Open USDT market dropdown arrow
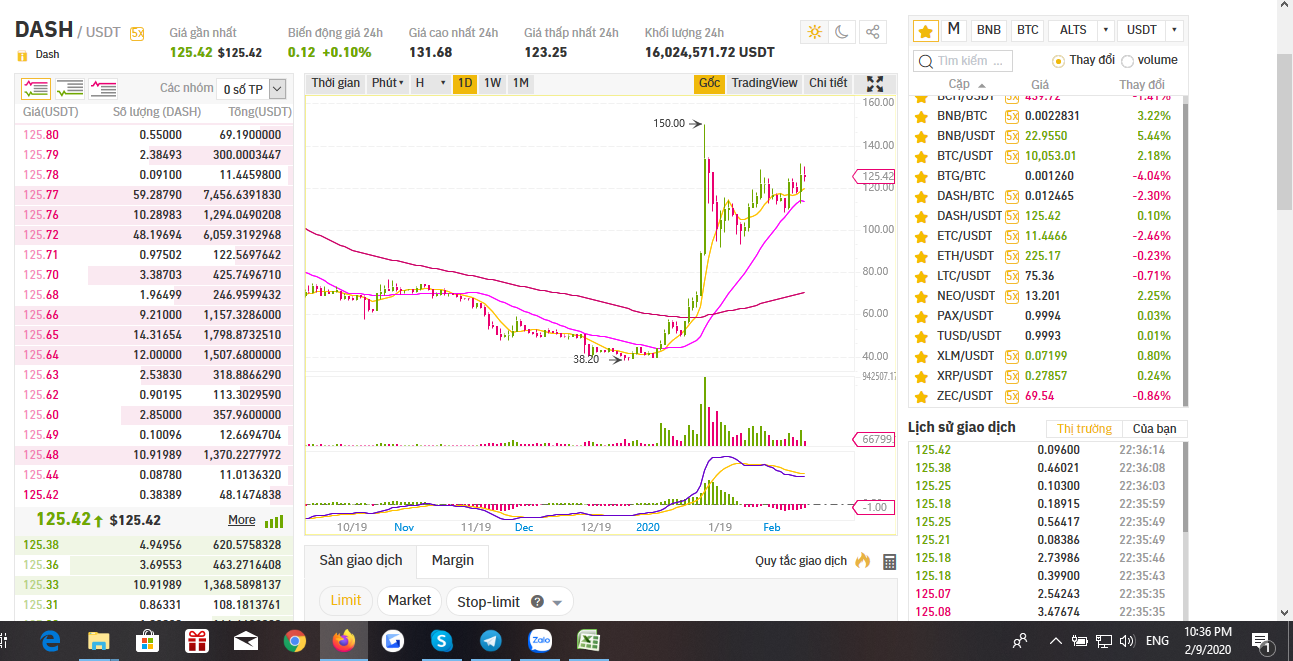Screen dimensions: 1293x661 (1173, 30)
